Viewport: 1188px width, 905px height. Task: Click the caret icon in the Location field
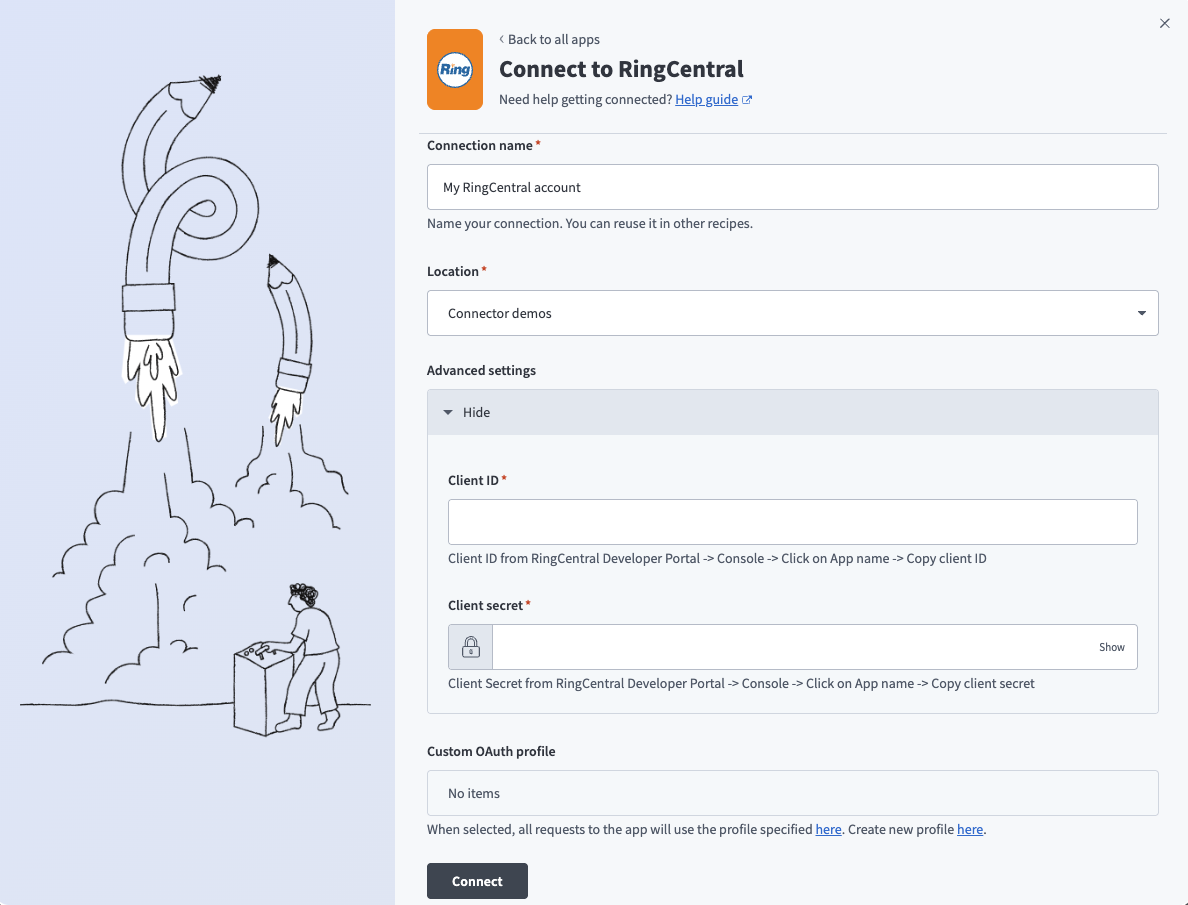1141,313
